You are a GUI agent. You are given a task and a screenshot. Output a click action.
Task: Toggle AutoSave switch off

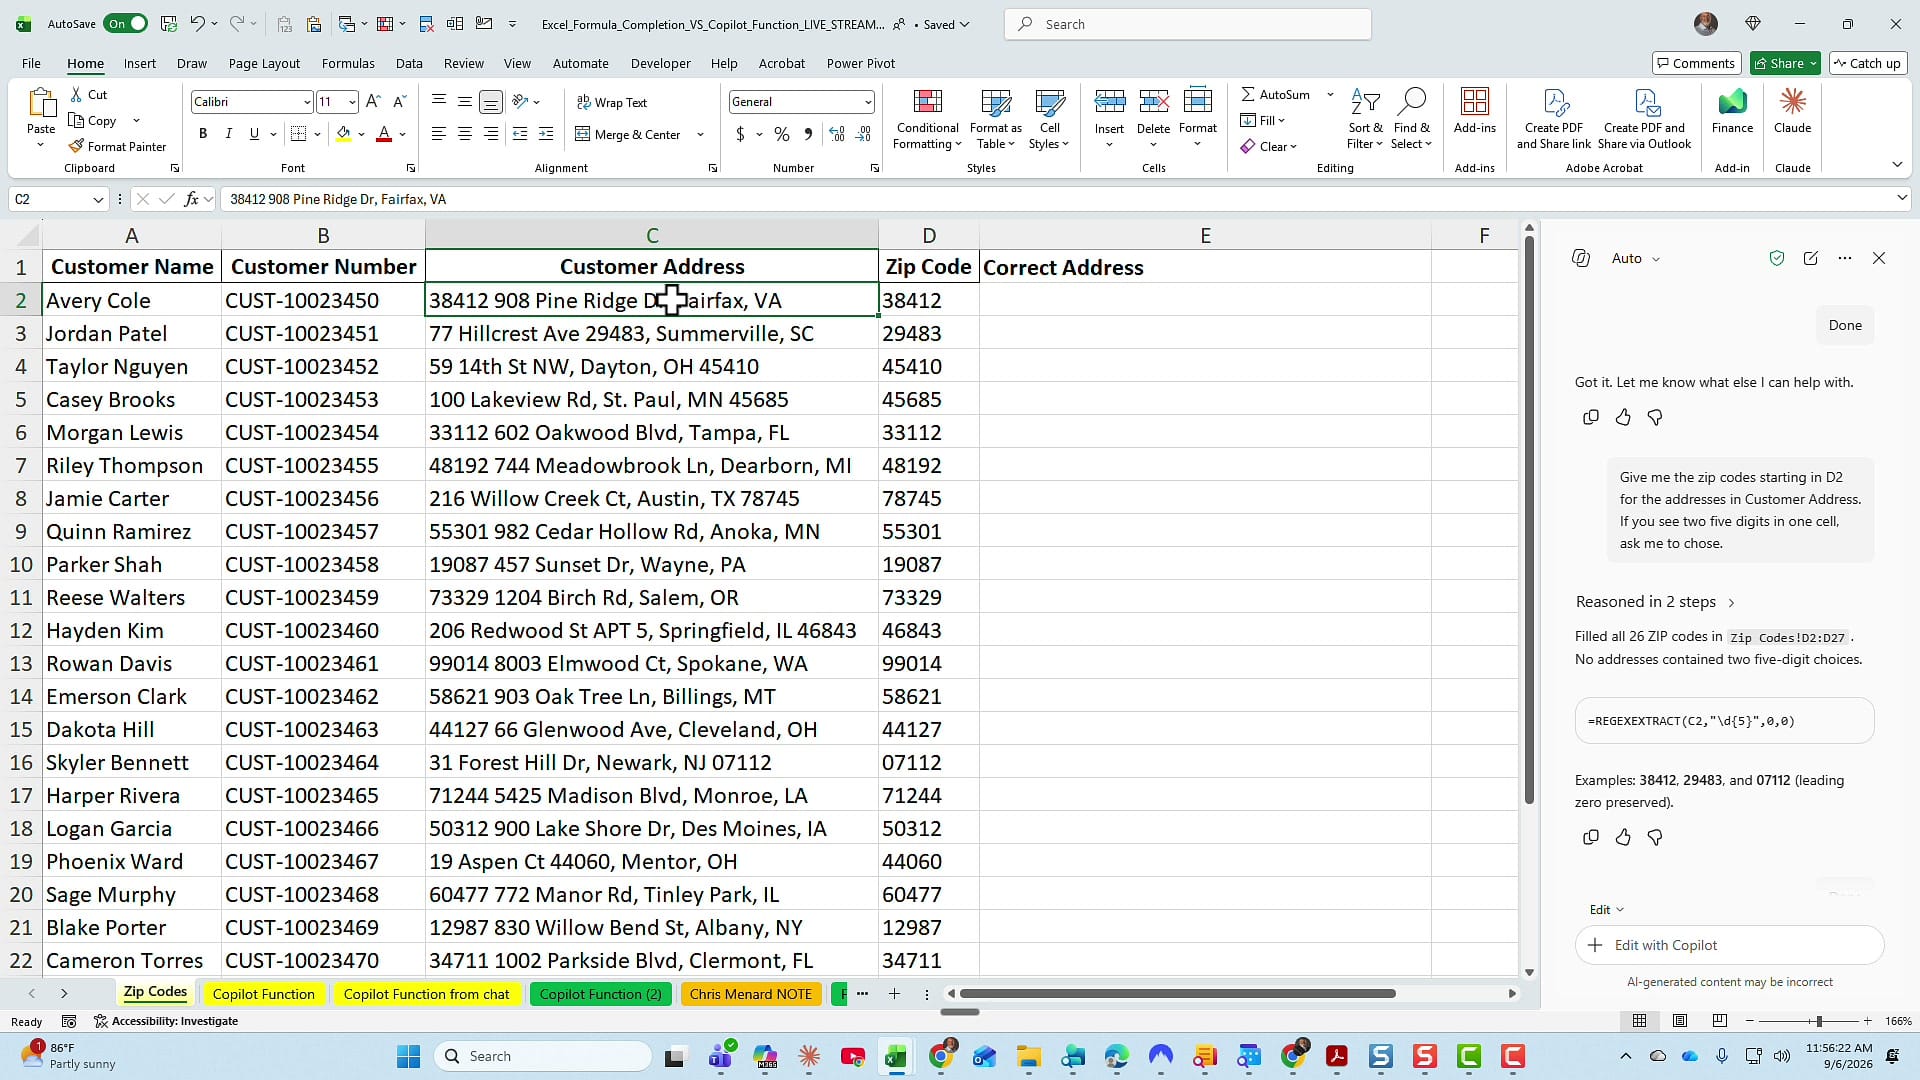coord(126,24)
